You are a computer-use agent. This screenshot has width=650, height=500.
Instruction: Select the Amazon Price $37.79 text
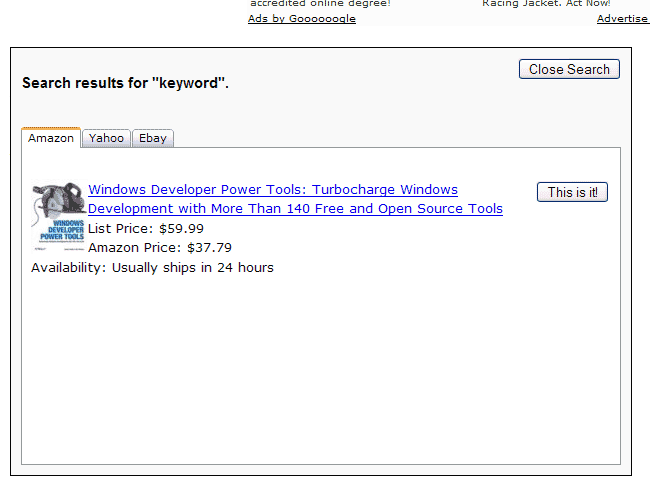pos(160,248)
